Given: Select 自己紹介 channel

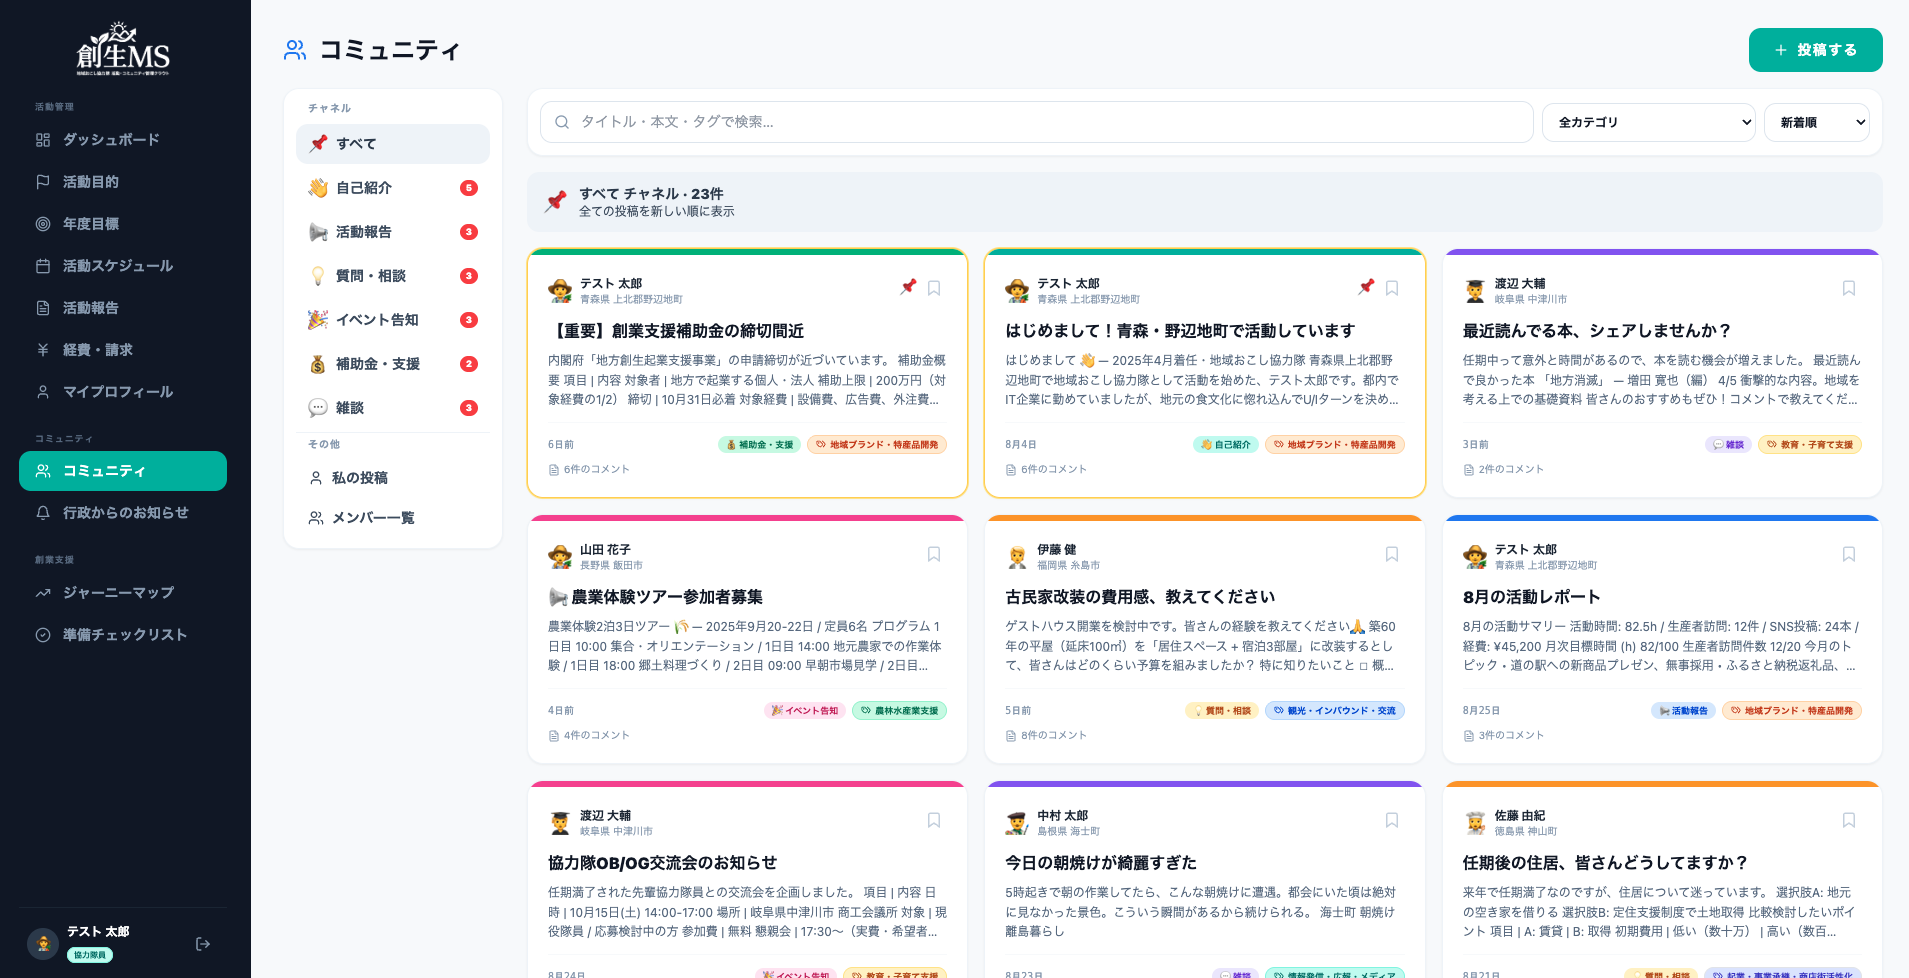Looking at the screenshot, I should coord(393,188).
